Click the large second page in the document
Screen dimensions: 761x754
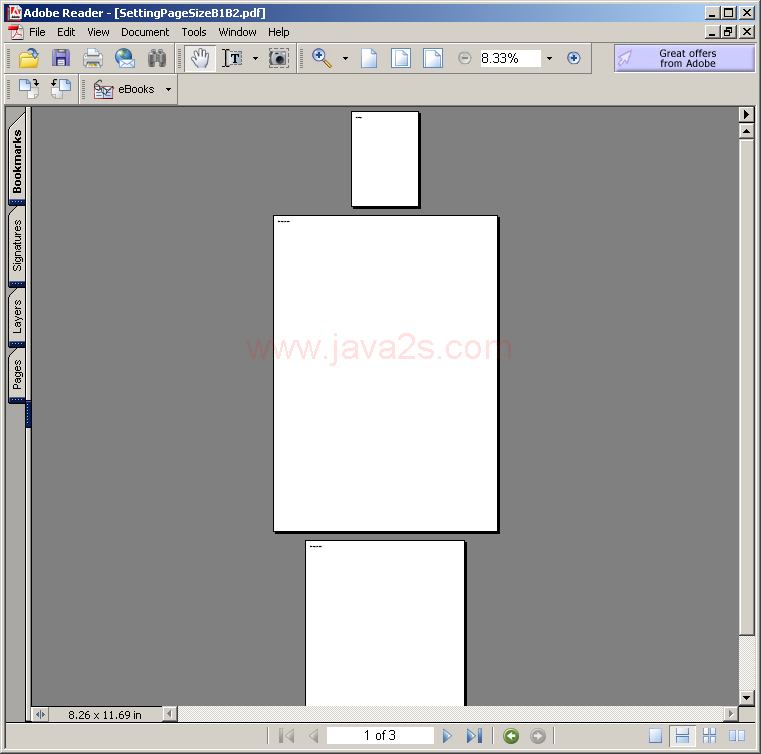coord(385,374)
